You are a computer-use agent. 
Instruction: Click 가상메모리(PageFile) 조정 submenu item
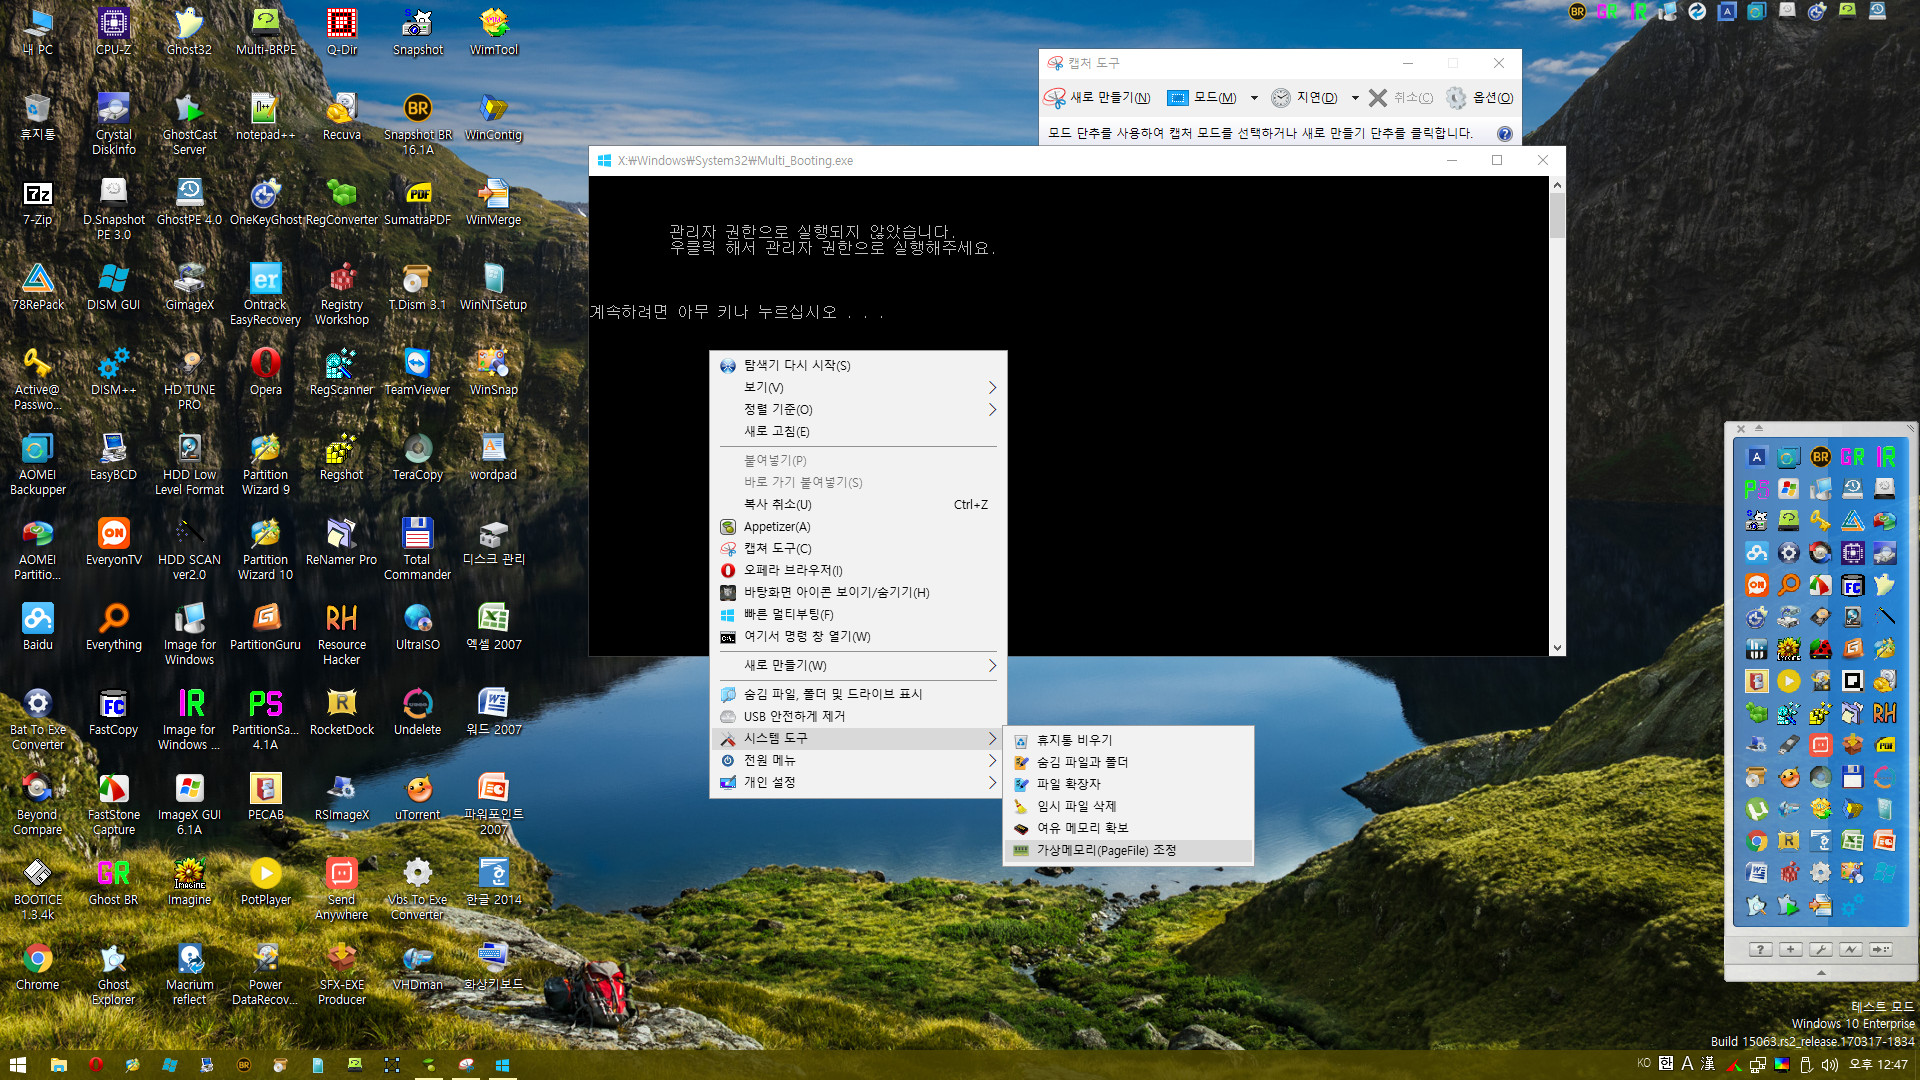[1128, 850]
